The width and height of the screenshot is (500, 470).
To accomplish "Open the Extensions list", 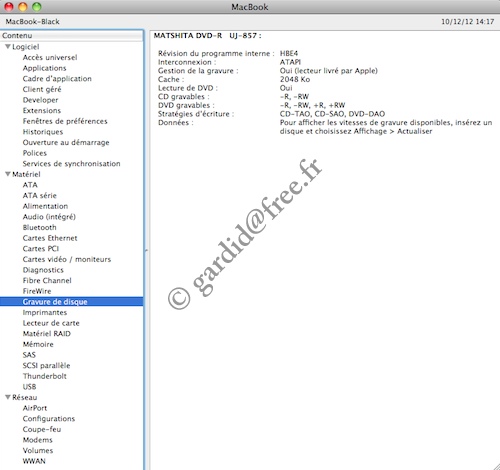I will [42, 111].
